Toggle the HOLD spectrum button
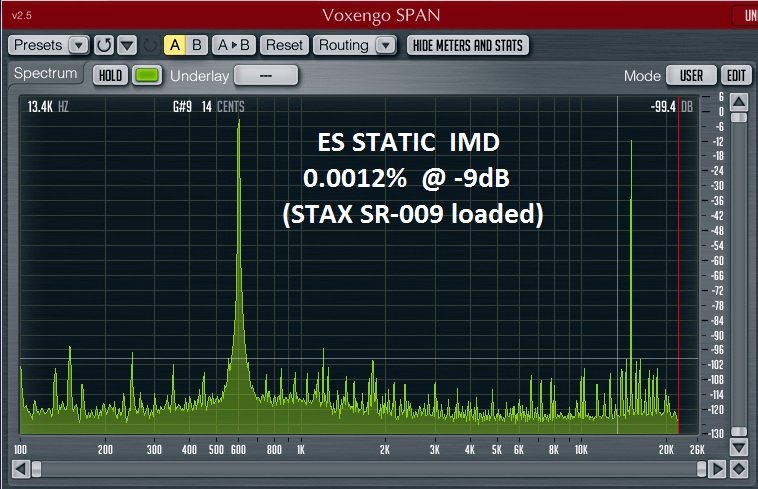This screenshot has width=758, height=489. pyautogui.click(x=110, y=75)
